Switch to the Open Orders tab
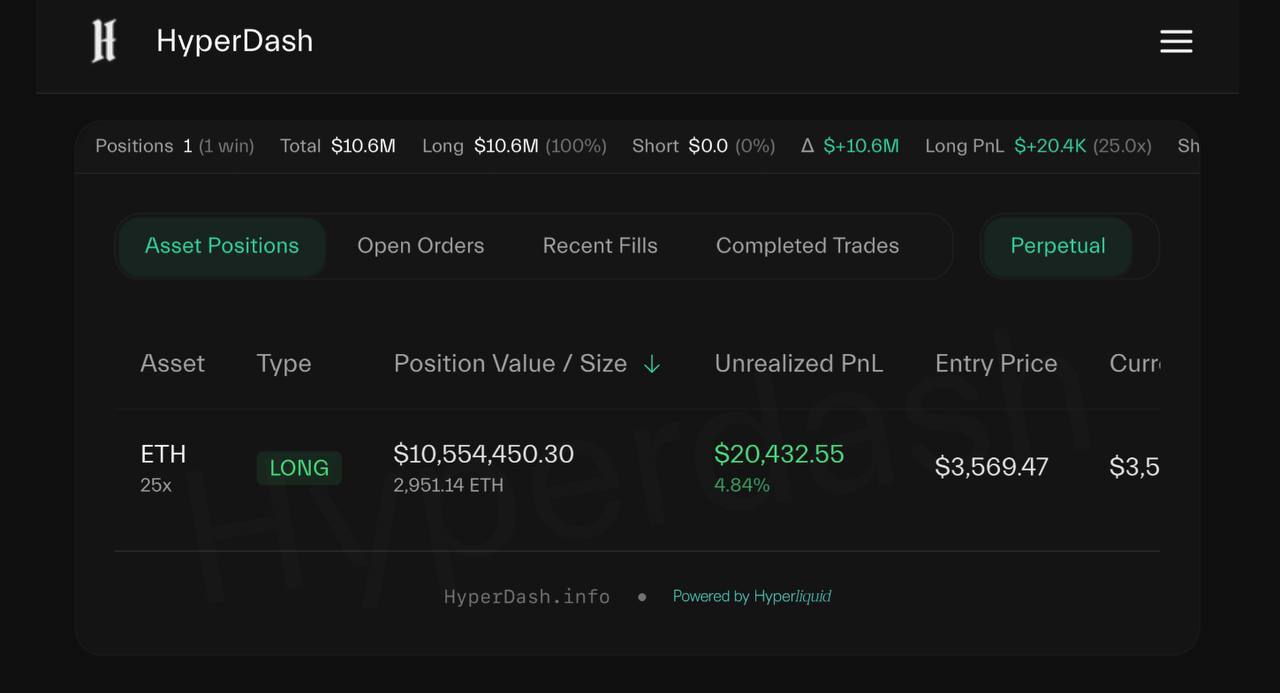This screenshot has width=1280, height=693. click(x=421, y=246)
